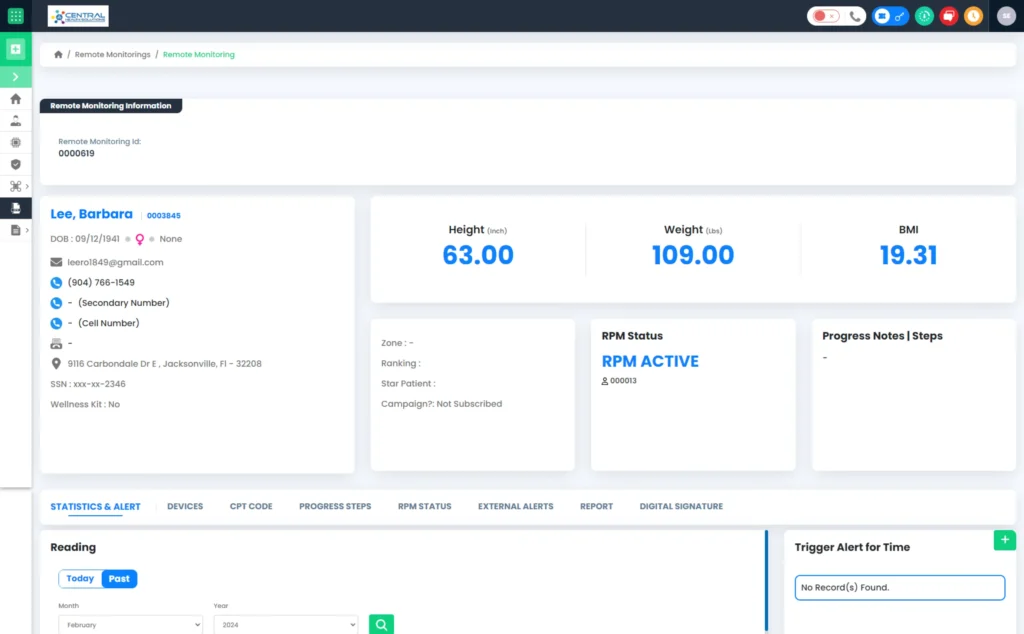This screenshot has width=1024, height=634.
Task: Open the apps grid icon top-left
Action: tap(14, 15)
